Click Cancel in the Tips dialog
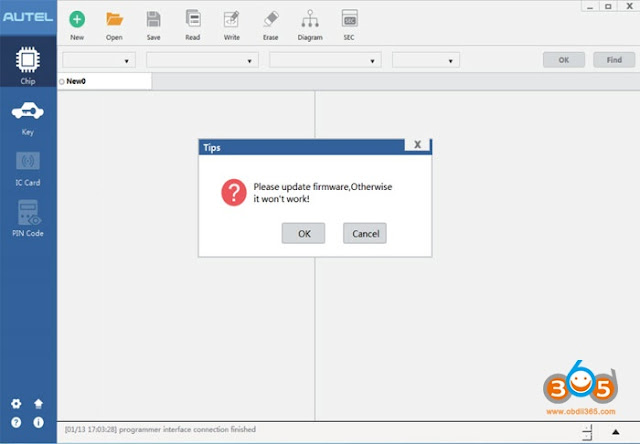Image resolution: width=640 pixels, height=444 pixels. tap(365, 233)
